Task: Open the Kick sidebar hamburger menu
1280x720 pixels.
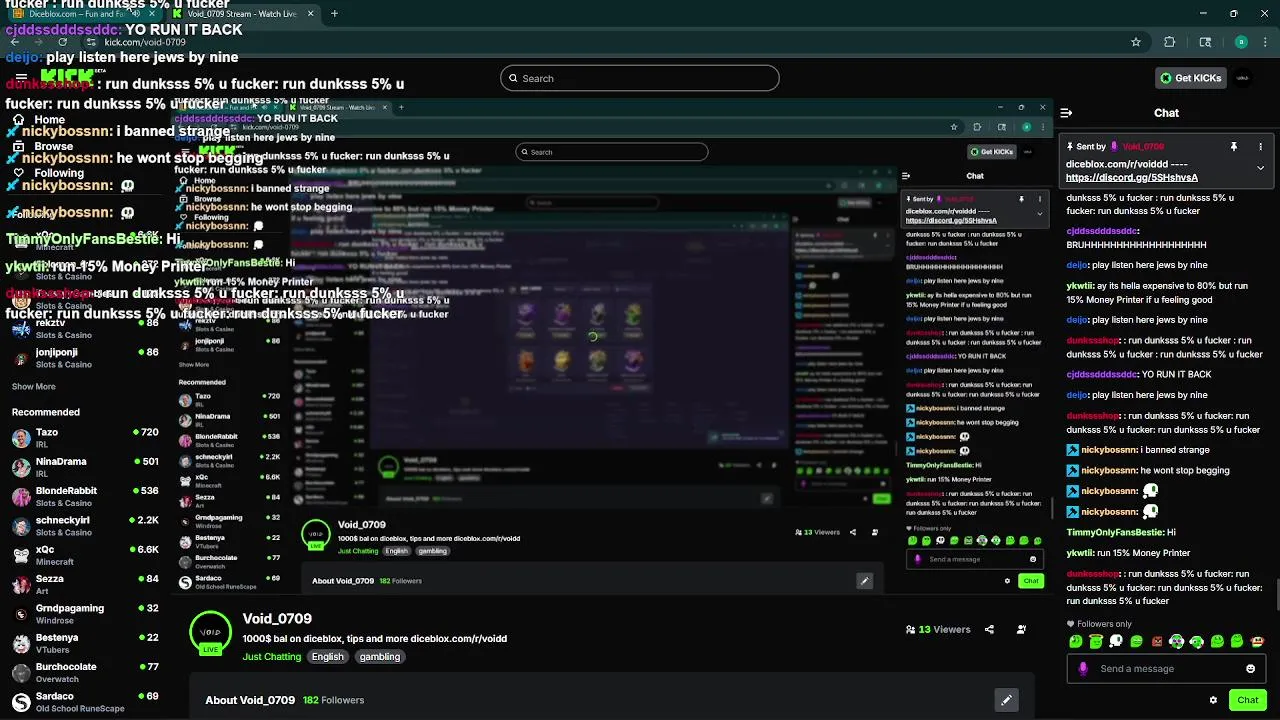Action: (x=20, y=77)
